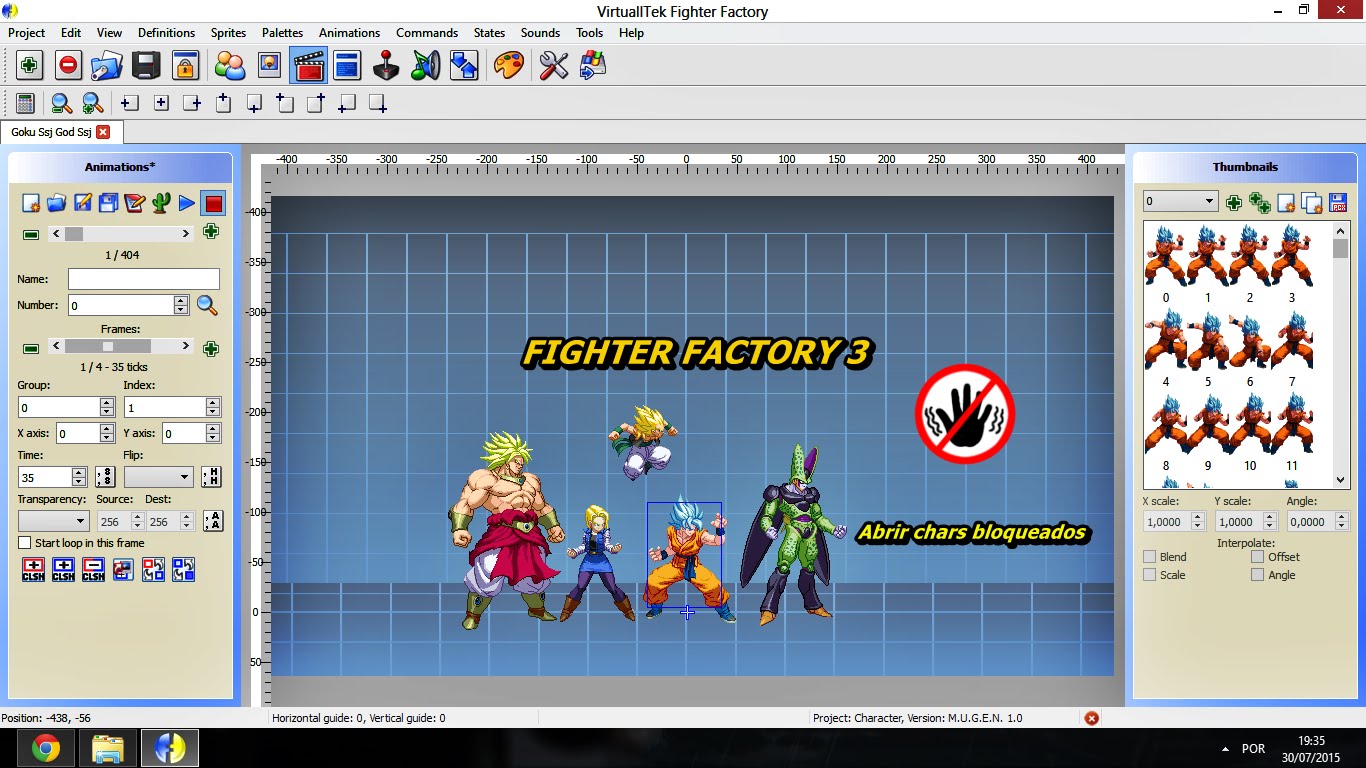Image resolution: width=1366 pixels, height=768 pixels.
Task: Save project using the floppy disk icon
Action: [146, 66]
